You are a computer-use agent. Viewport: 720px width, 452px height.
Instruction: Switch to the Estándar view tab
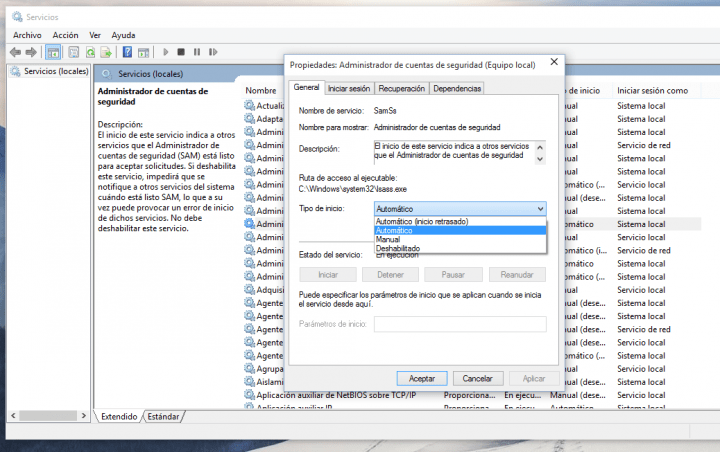pos(163,416)
